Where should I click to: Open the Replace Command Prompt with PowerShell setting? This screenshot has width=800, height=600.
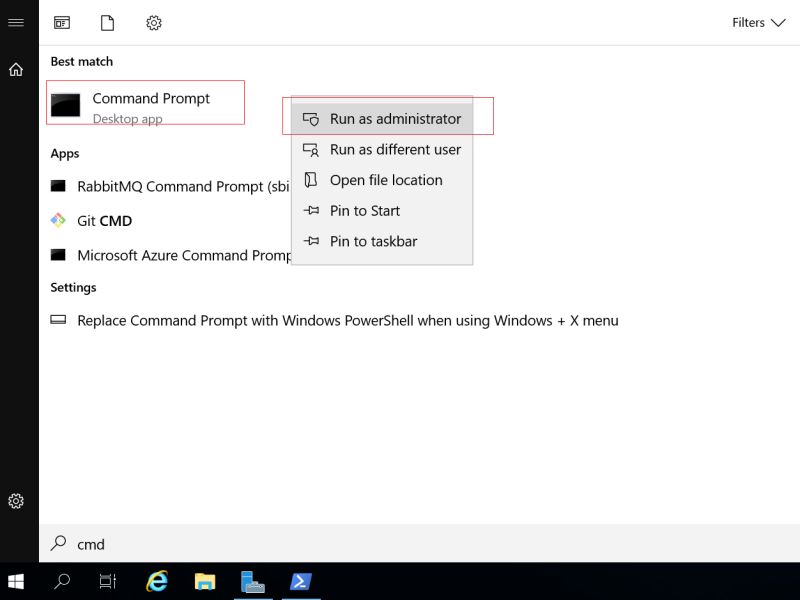347,320
